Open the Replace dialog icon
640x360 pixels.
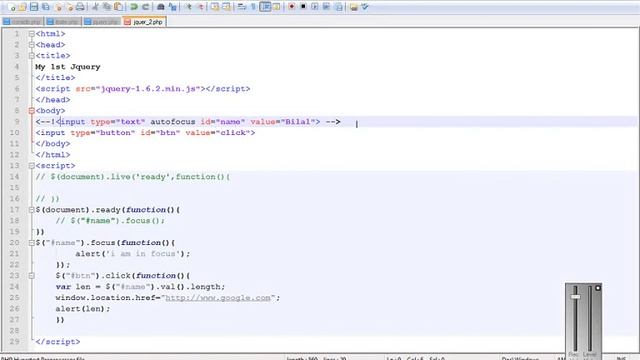pyautogui.click(x=173, y=7)
